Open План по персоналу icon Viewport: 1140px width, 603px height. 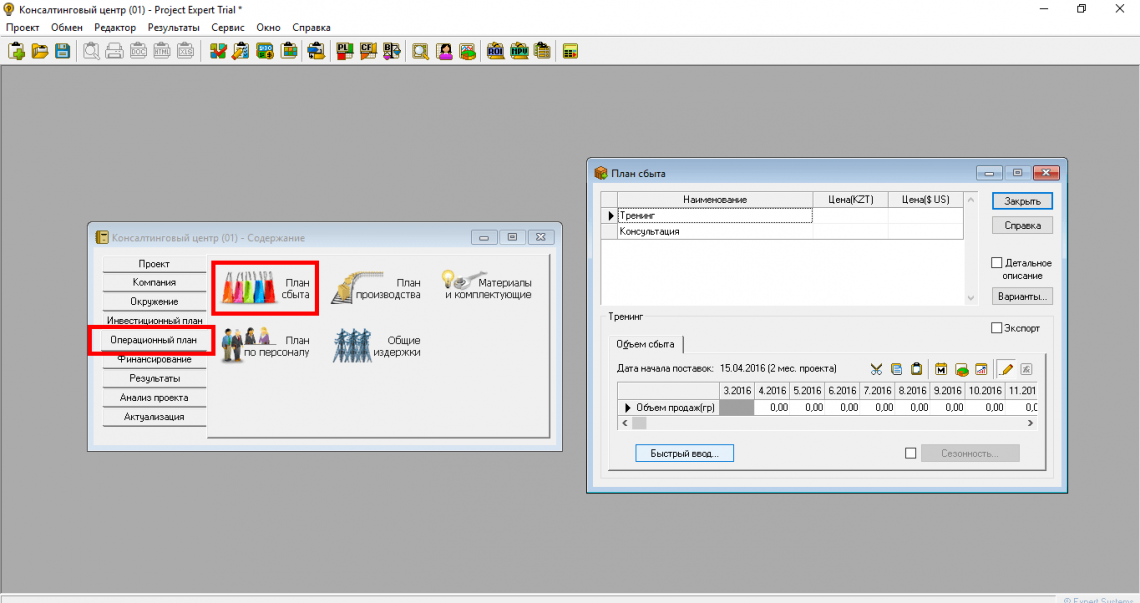(x=266, y=346)
